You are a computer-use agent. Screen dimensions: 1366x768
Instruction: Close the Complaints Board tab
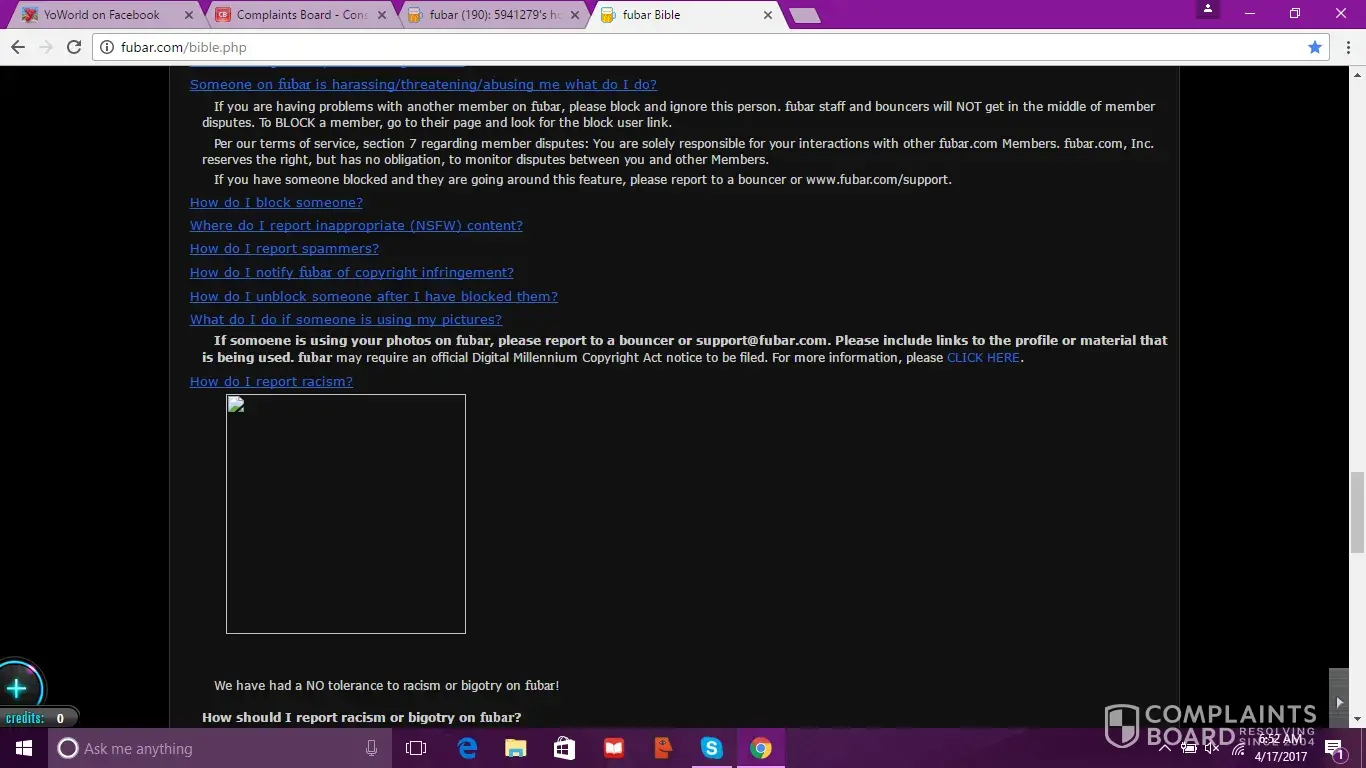click(x=382, y=15)
